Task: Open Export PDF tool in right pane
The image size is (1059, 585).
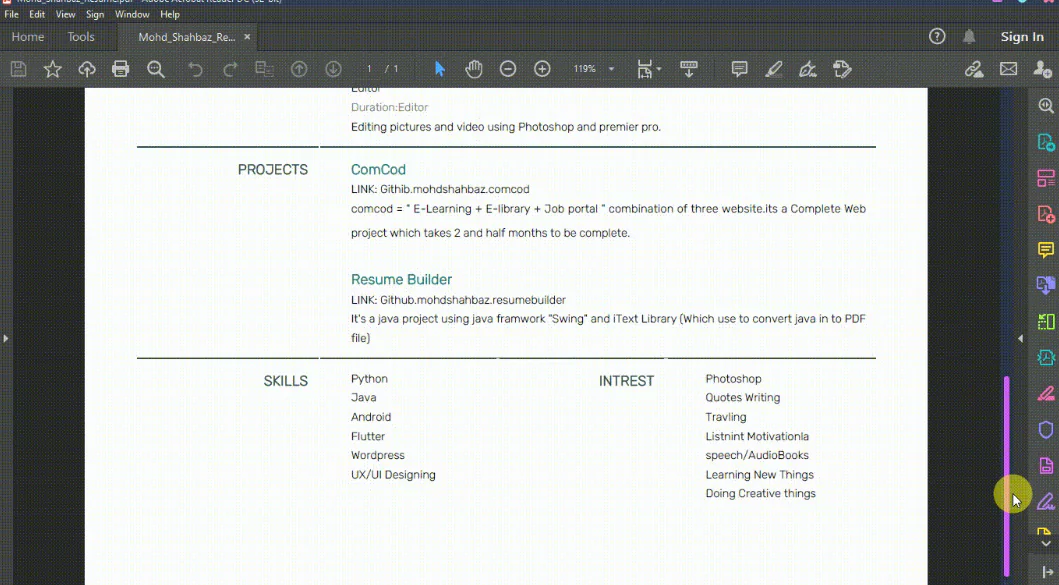Action: pyautogui.click(x=1045, y=142)
